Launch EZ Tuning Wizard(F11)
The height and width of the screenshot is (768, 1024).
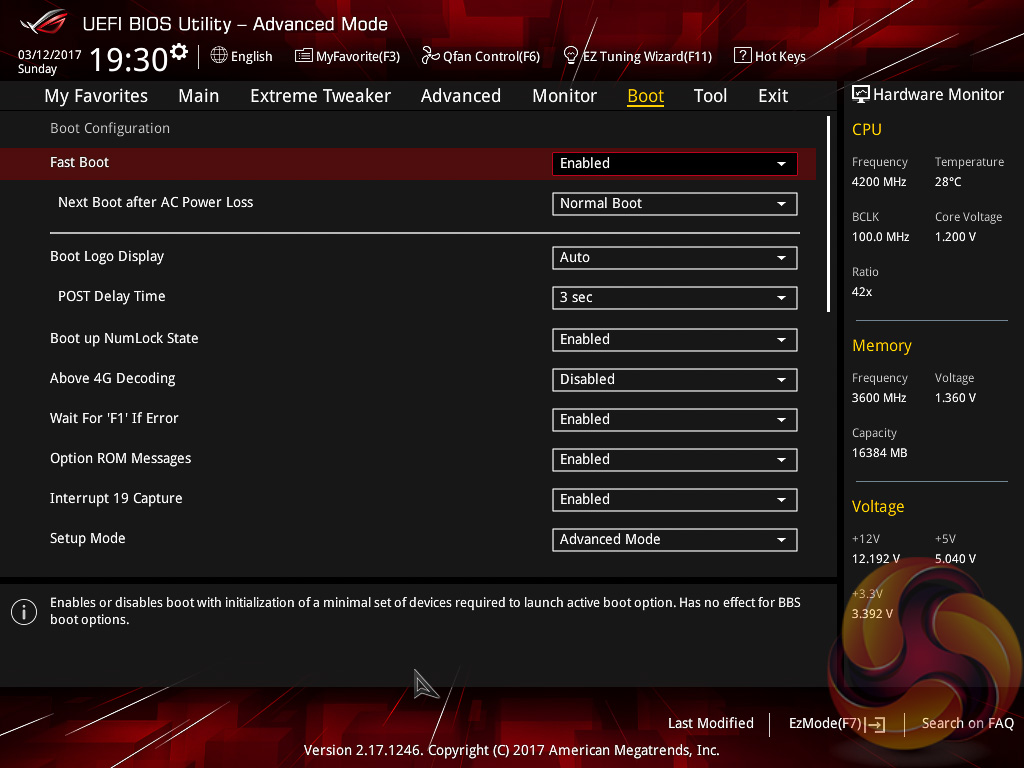[637, 56]
